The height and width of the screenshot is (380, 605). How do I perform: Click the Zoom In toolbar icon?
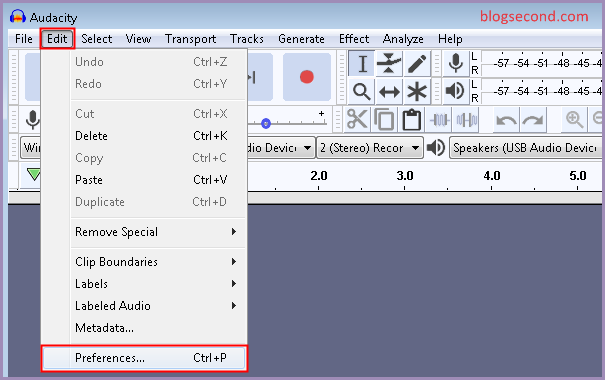point(574,120)
